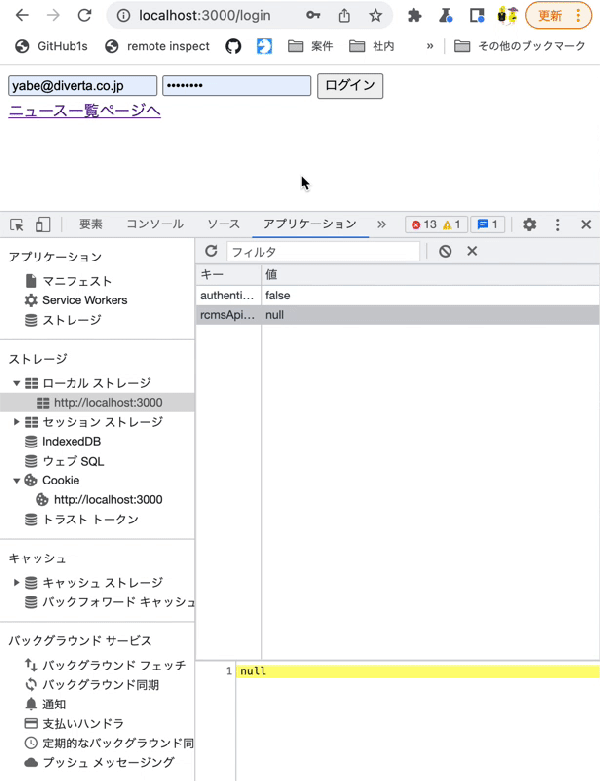Click the 13 errors and 1 warning badge
Screen dimensions: 600x781
tap(436, 225)
